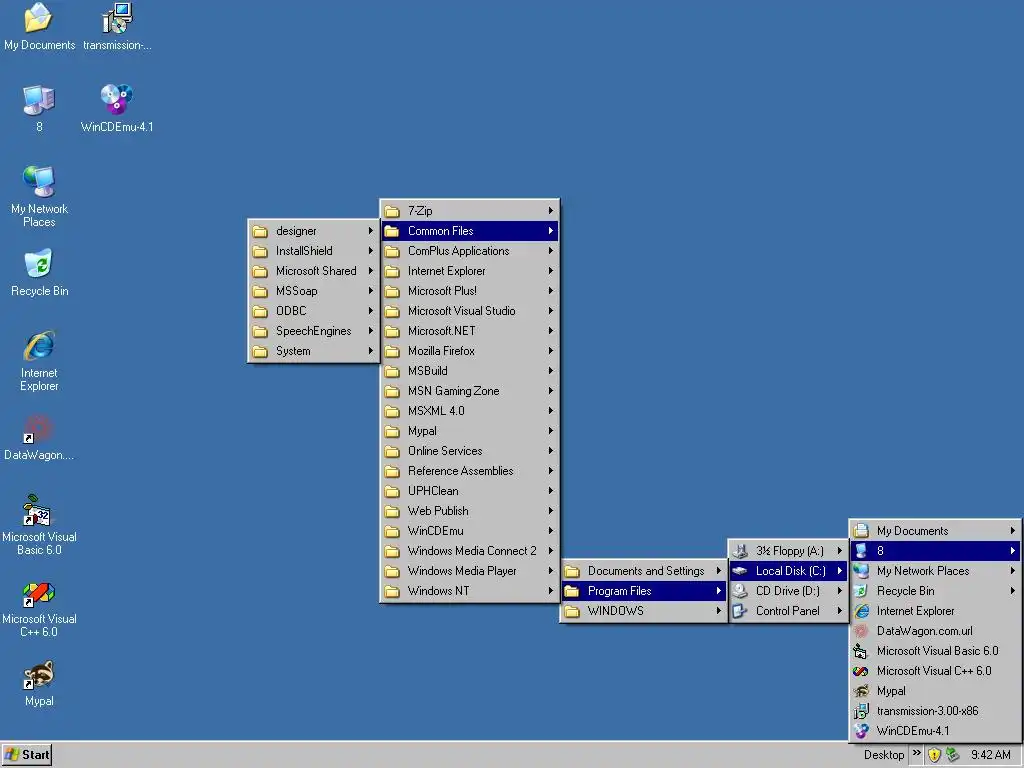This screenshot has width=1024, height=768.
Task: Select the transmission installer desktop icon
Action: pyautogui.click(x=117, y=27)
